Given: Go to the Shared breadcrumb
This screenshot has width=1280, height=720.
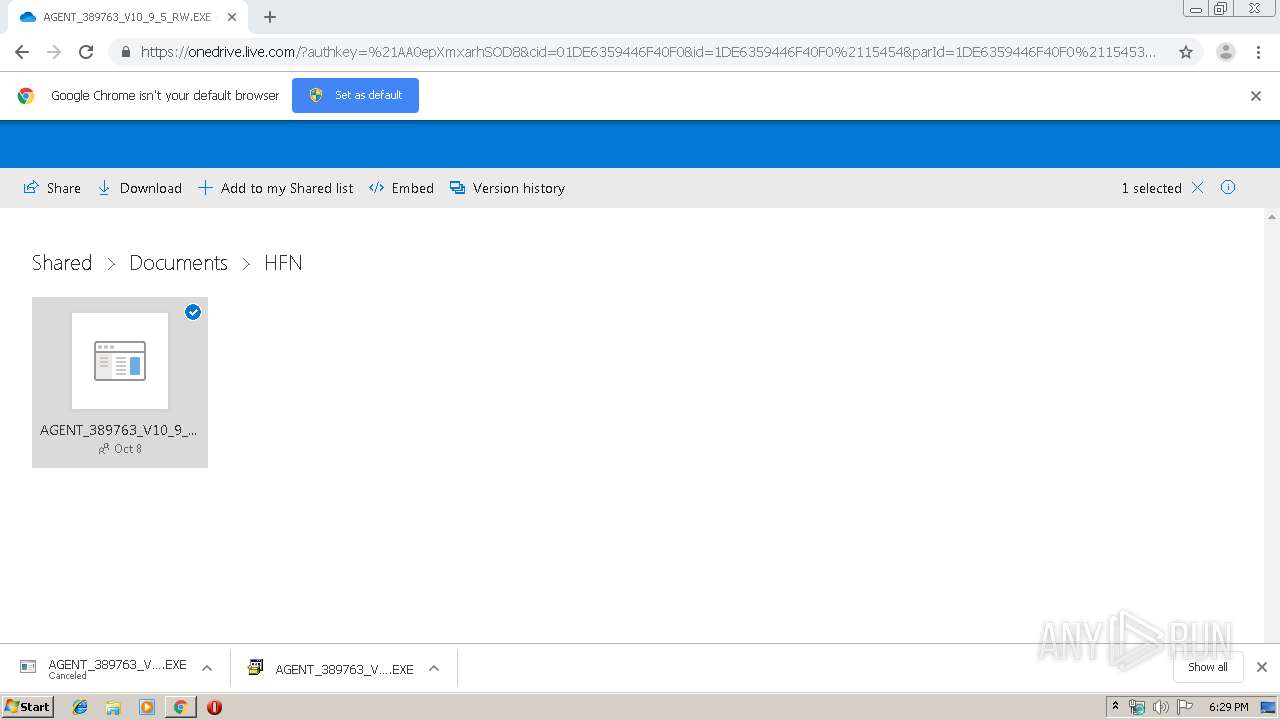Looking at the screenshot, I should [62, 263].
